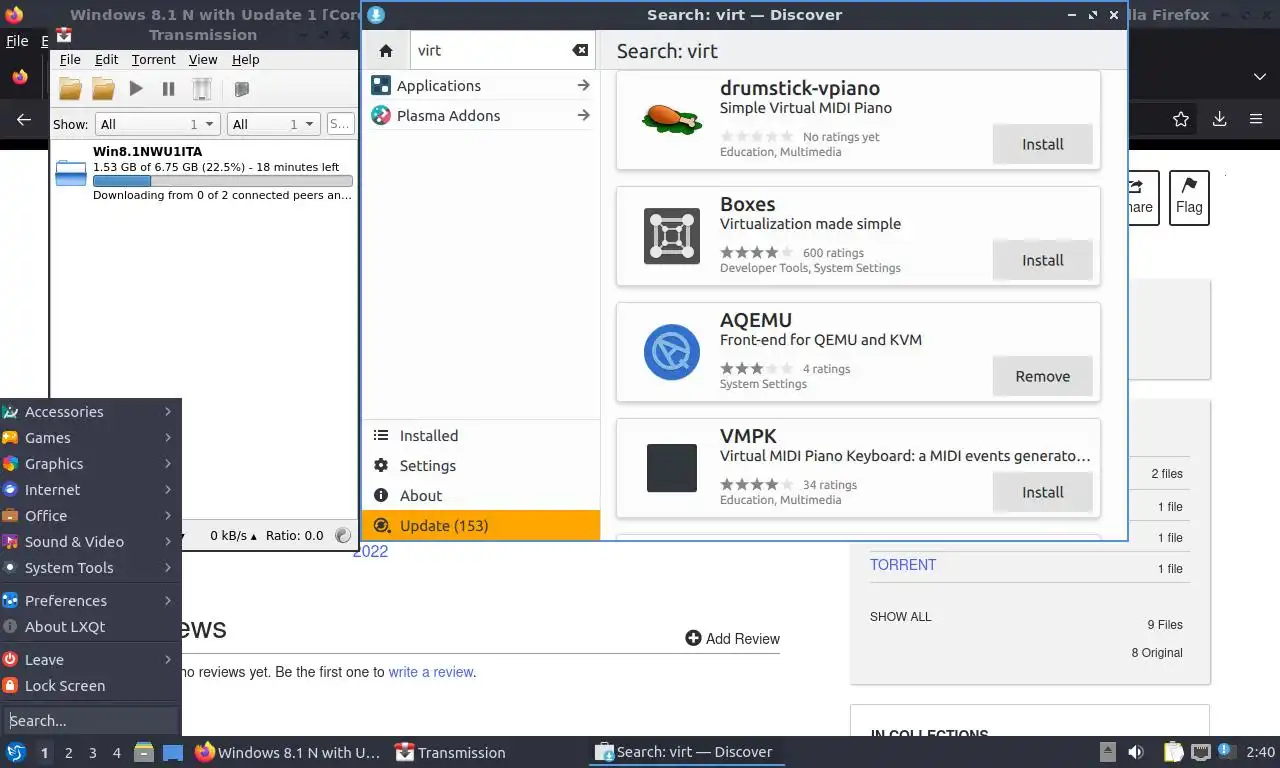Click the removable media eject tray icon
The image size is (1280, 768).
pyautogui.click(x=1108, y=752)
